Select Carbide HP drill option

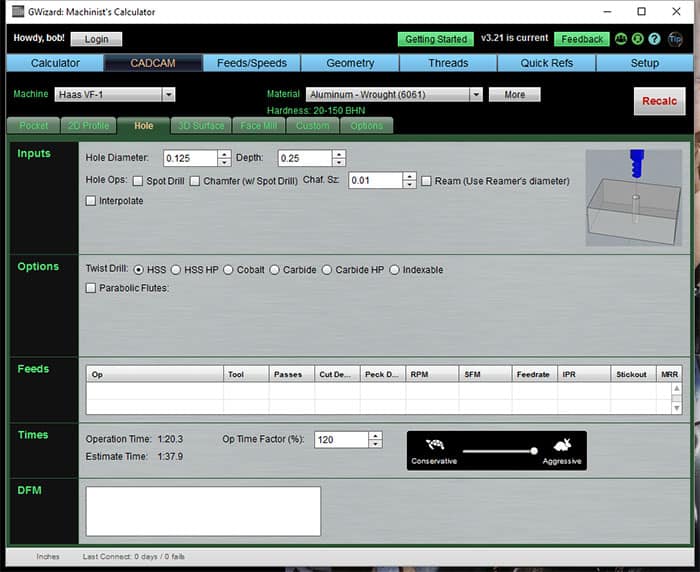pos(327,270)
